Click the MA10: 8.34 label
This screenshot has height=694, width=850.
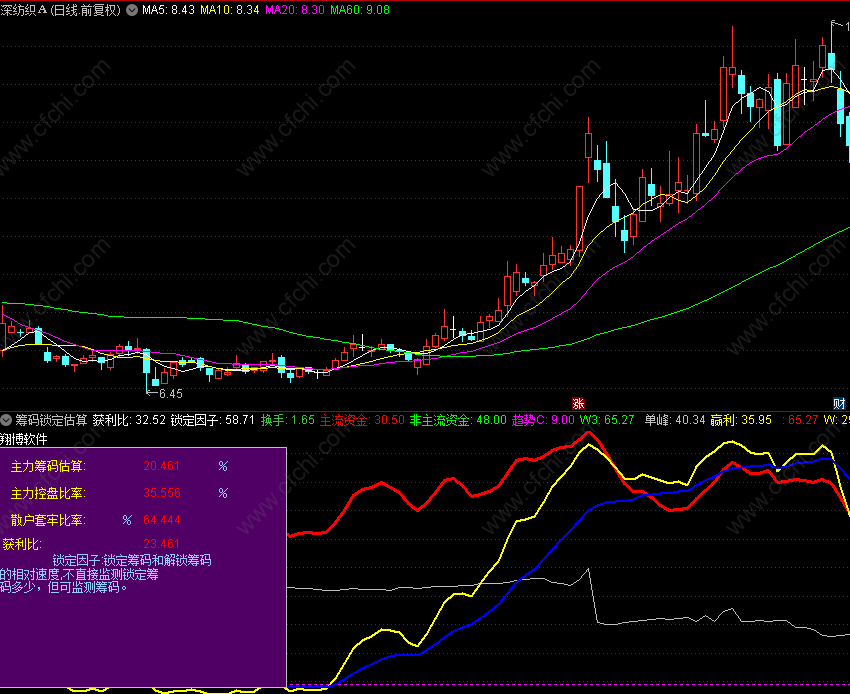coord(230,10)
